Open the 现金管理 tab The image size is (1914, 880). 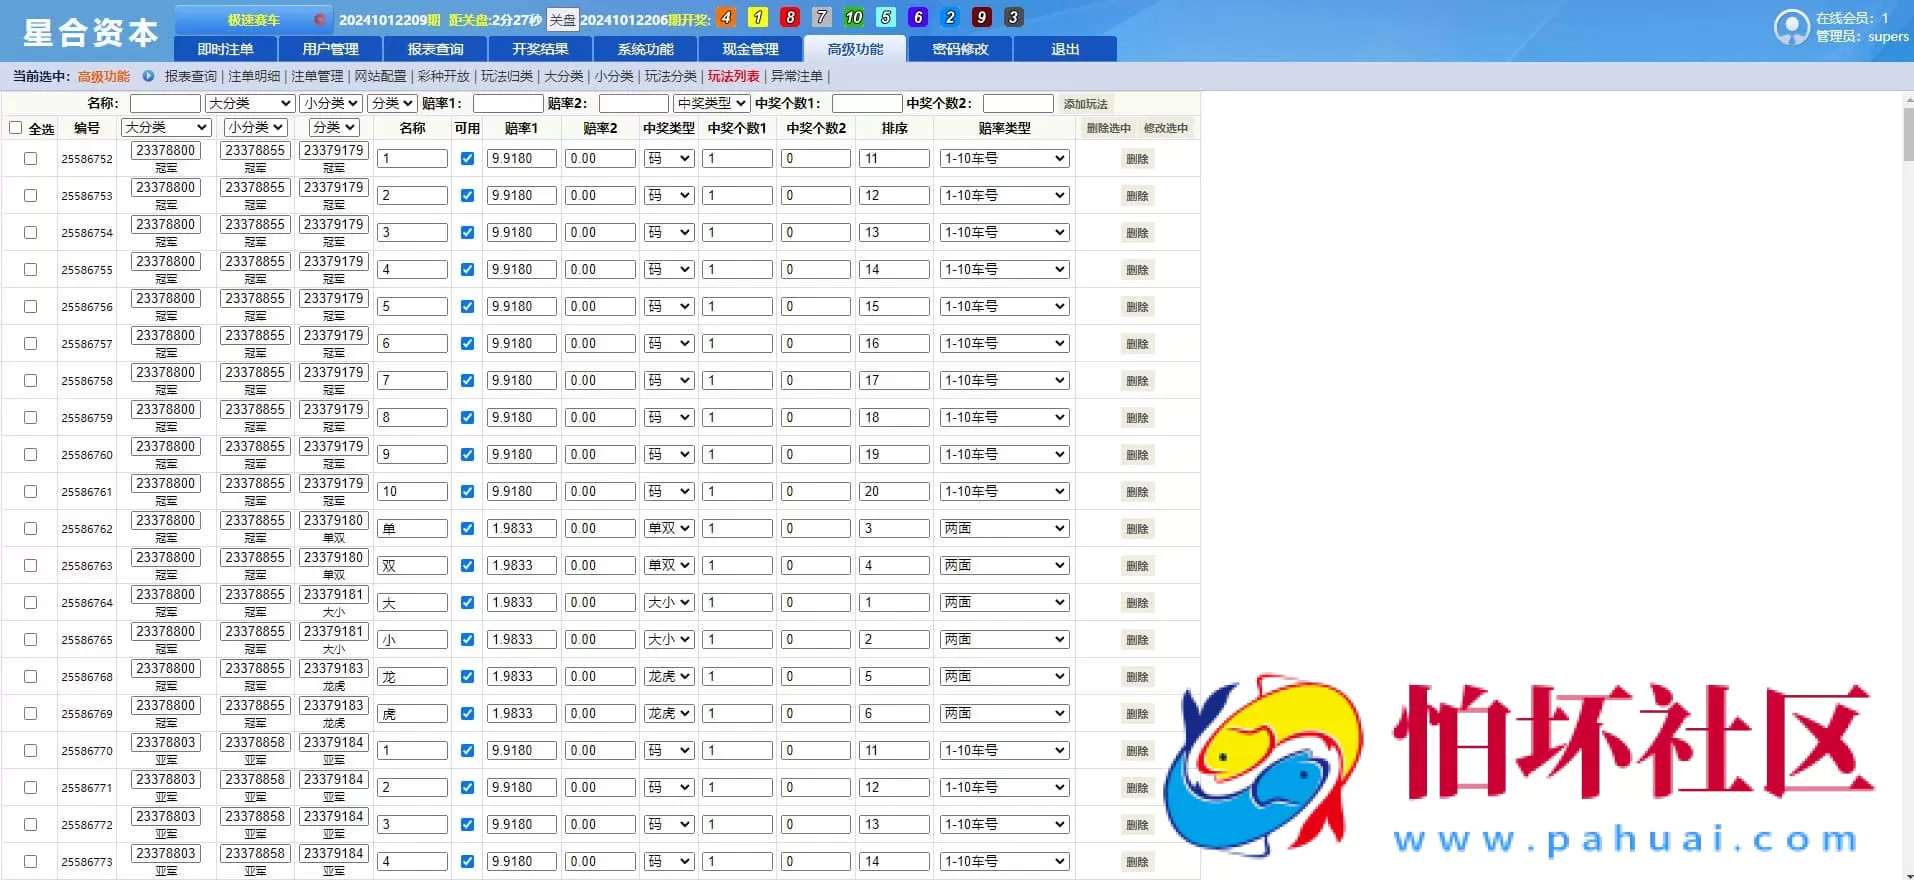pyautogui.click(x=750, y=49)
